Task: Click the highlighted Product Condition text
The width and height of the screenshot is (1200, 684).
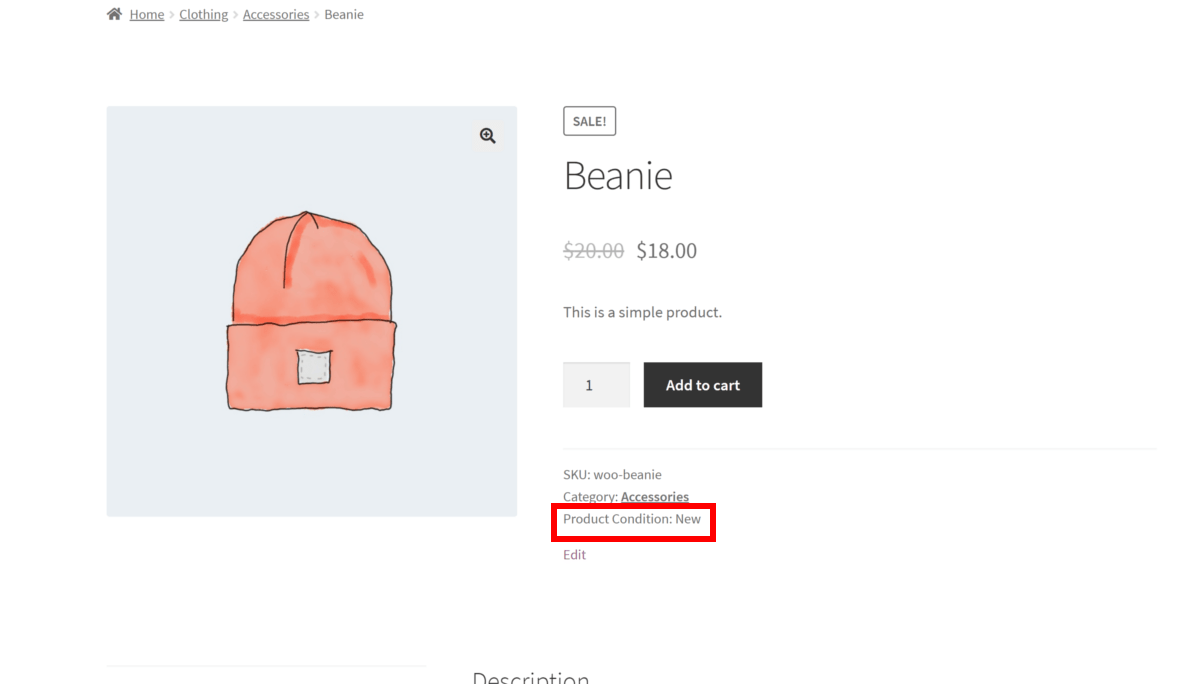Action: coord(632,519)
